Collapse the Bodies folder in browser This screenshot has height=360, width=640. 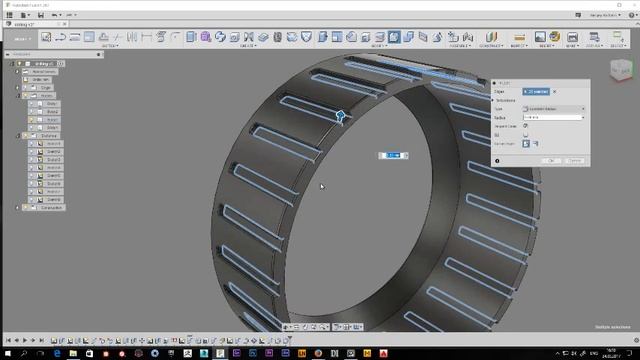coord(18,96)
